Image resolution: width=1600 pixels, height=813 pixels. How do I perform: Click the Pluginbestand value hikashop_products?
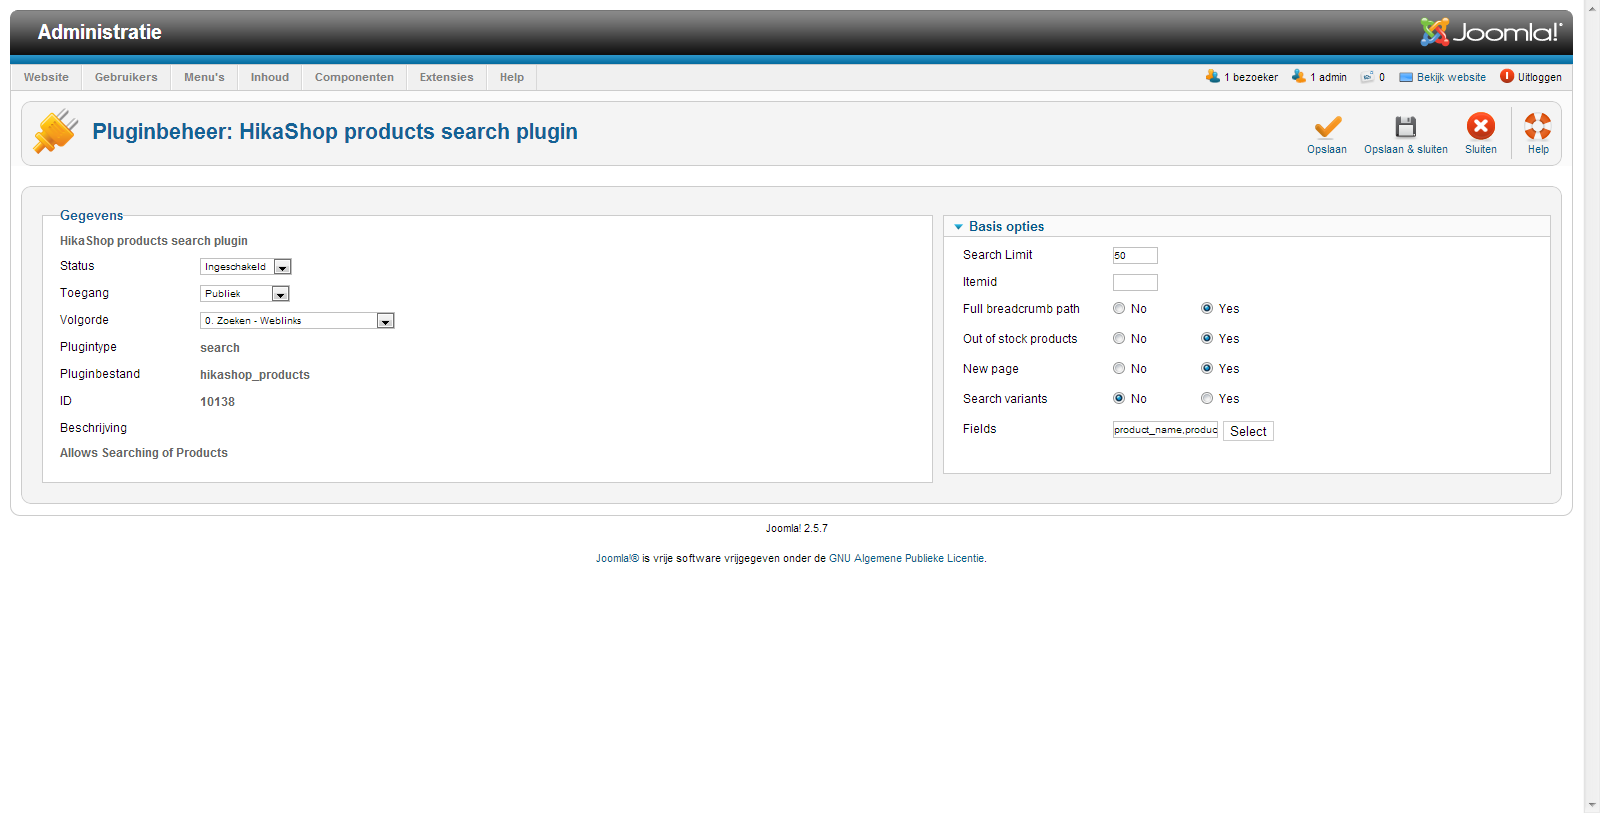[255, 375]
